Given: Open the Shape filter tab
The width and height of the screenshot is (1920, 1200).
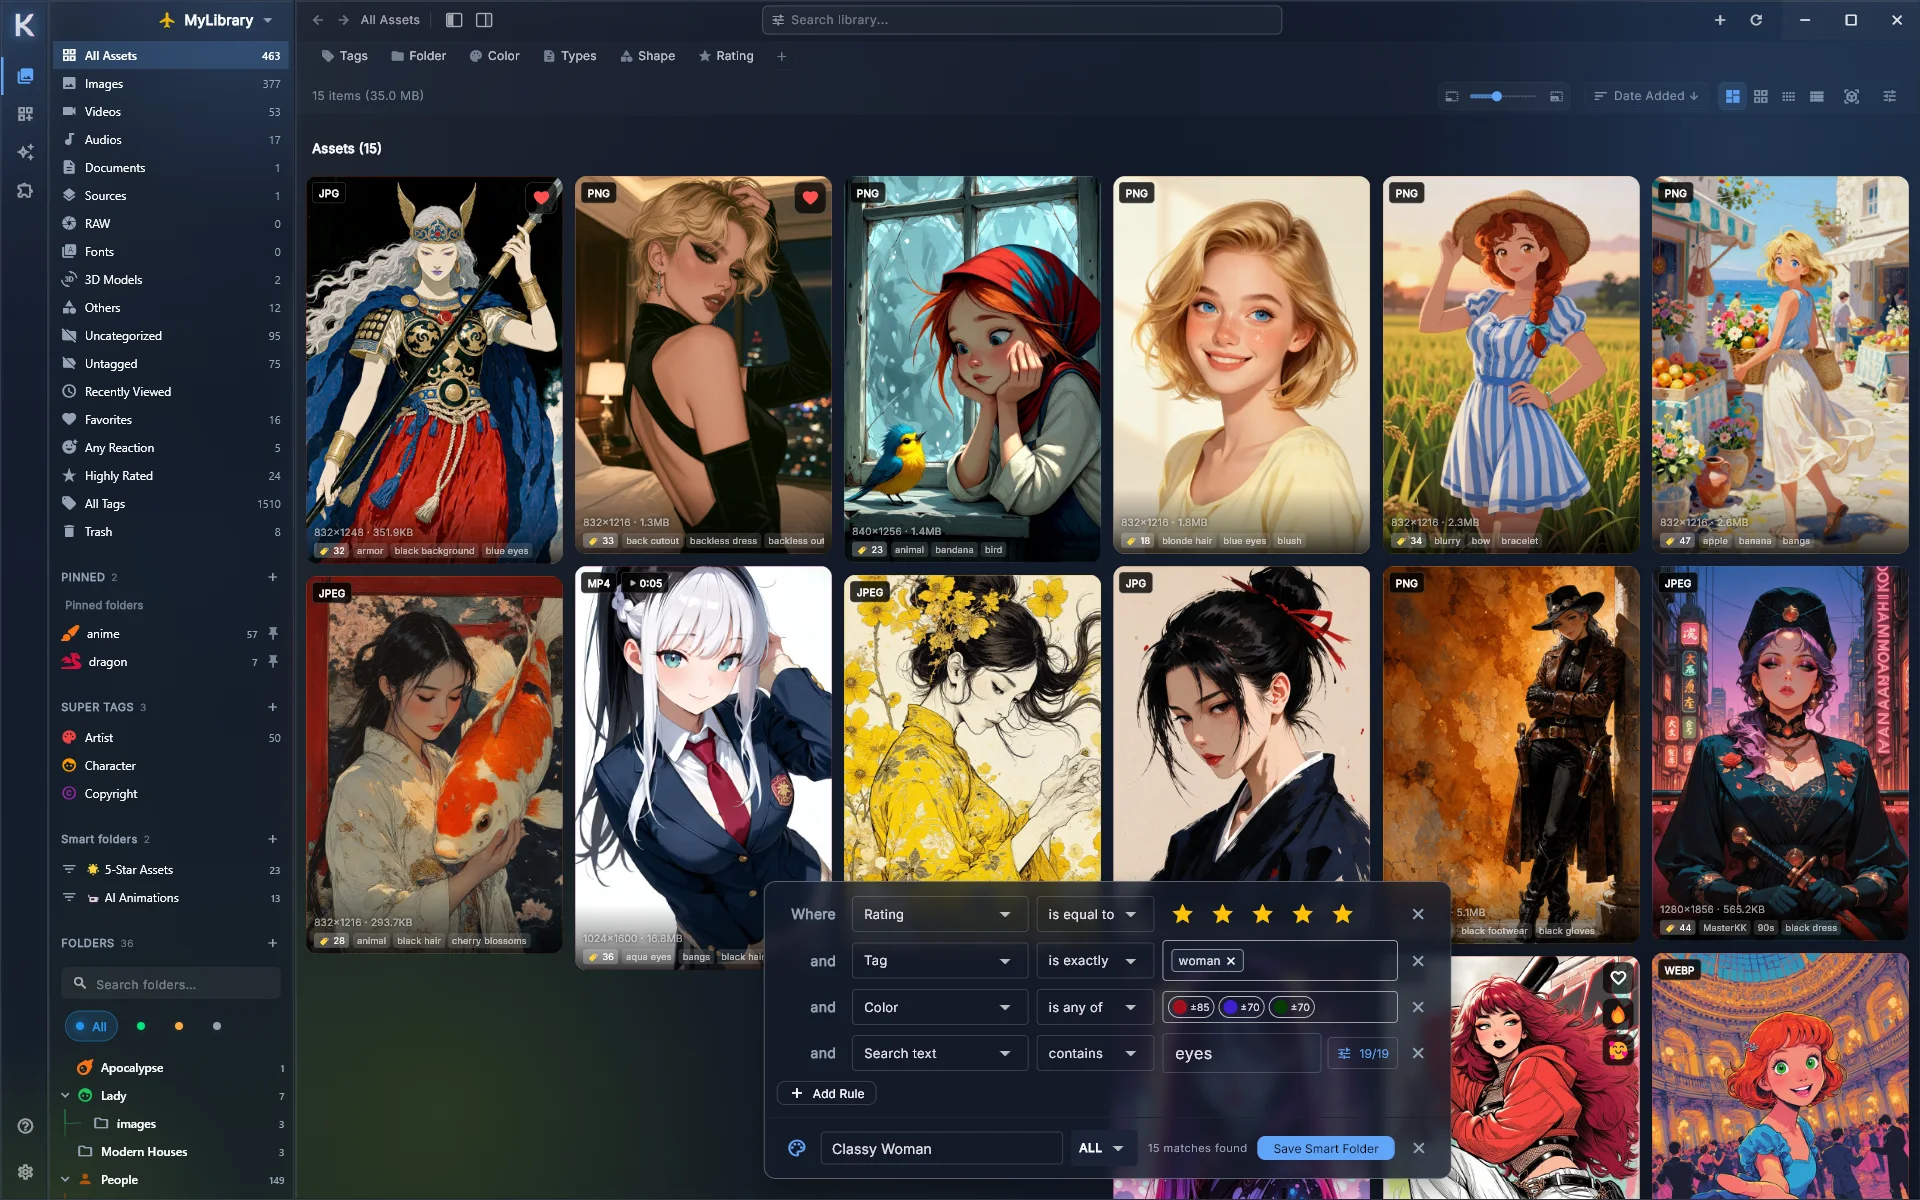Looking at the screenshot, I should tap(647, 56).
